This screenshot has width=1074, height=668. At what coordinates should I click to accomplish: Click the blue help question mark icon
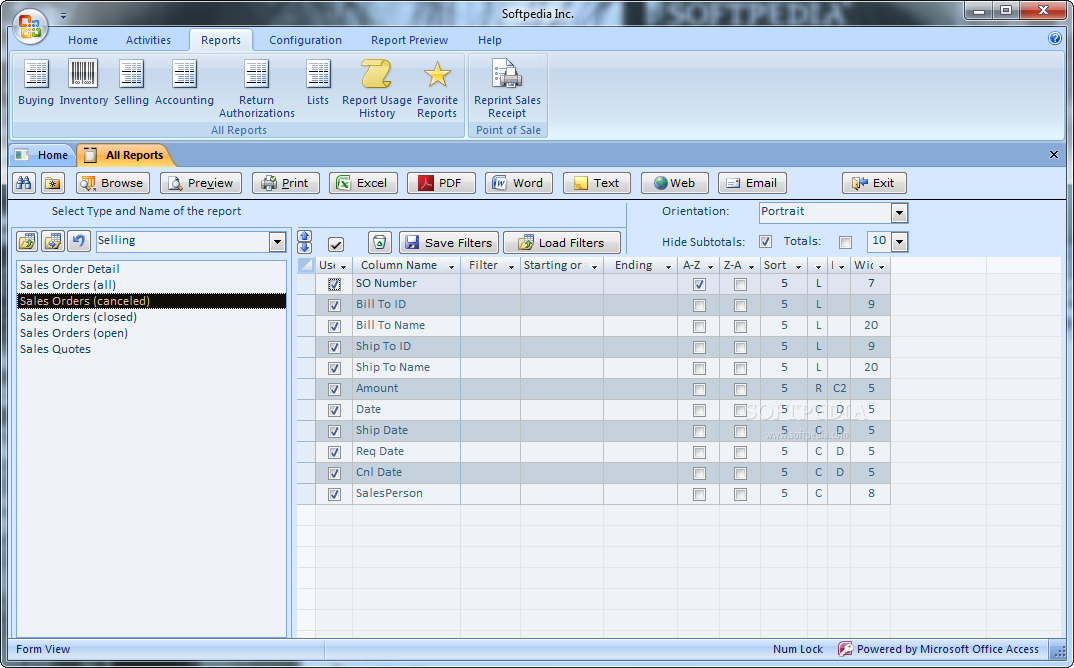pyautogui.click(x=1055, y=38)
